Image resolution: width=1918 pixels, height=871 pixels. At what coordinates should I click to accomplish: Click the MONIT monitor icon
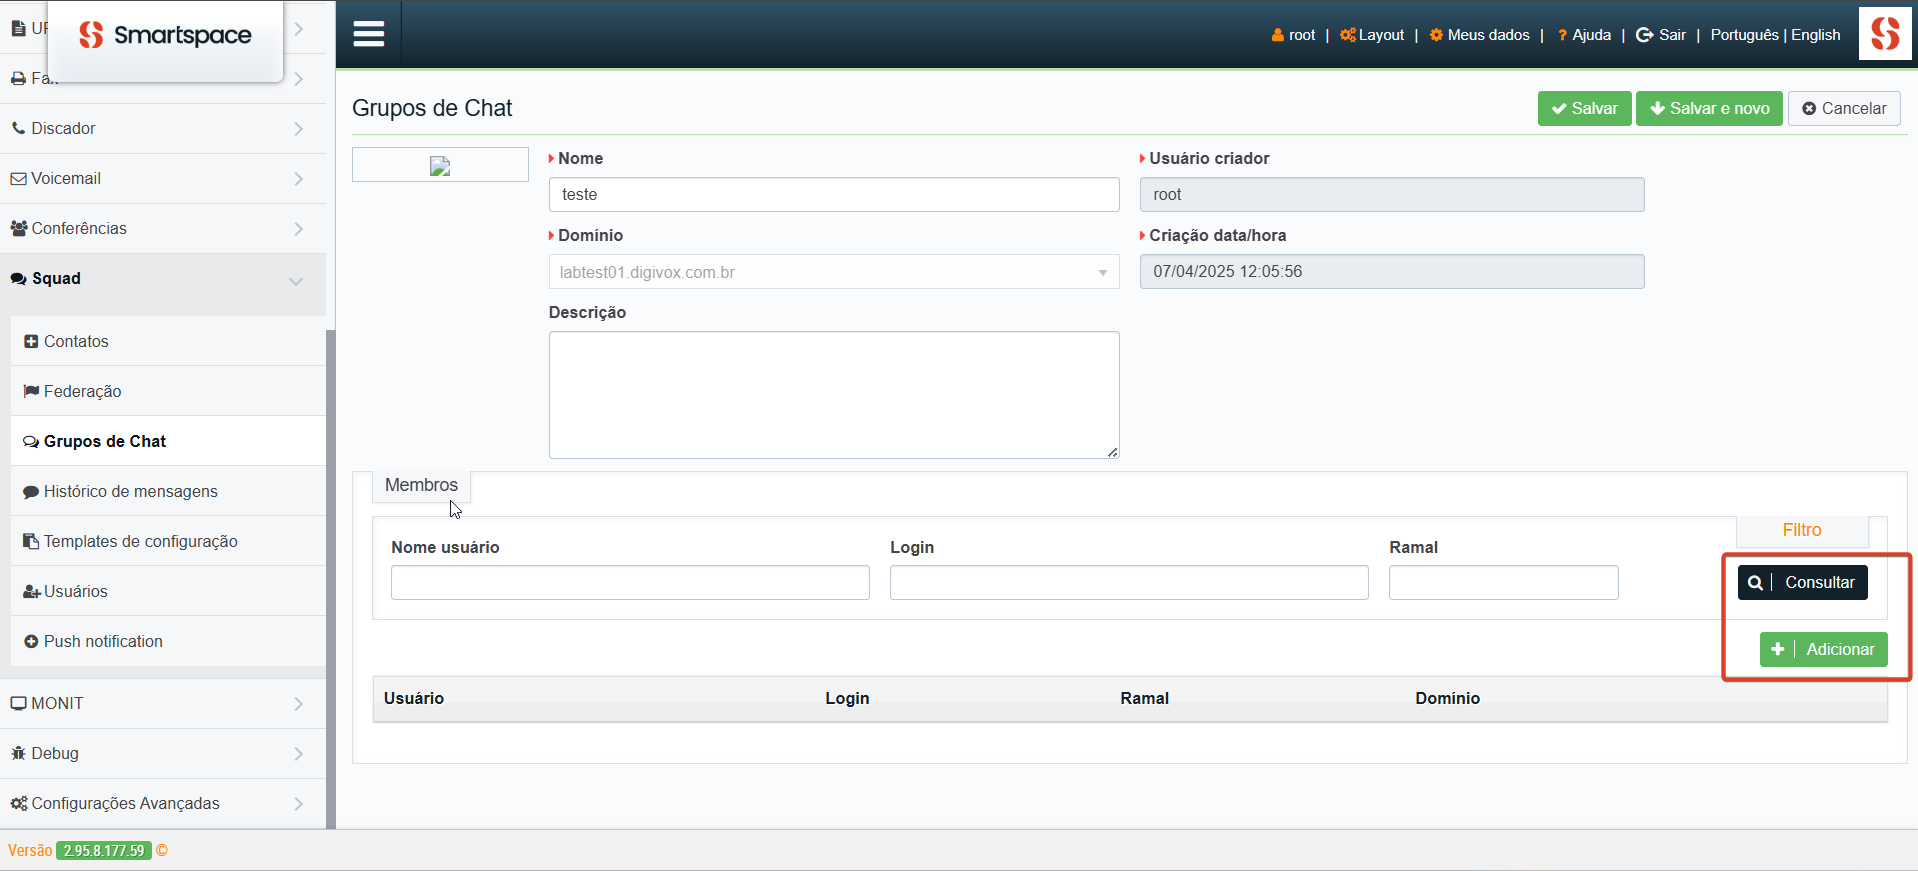tap(18, 703)
